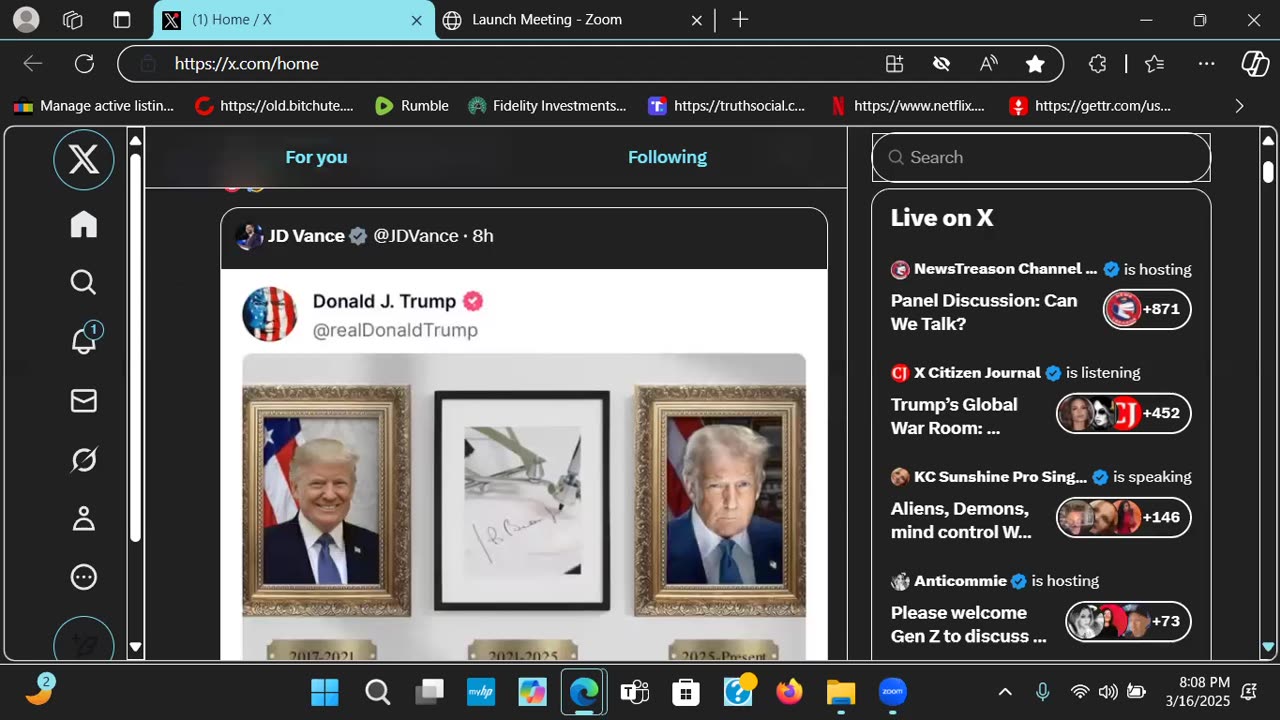Open Edge profile avatar icon
The width and height of the screenshot is (1280, 720).
click(x=27, y=19)
